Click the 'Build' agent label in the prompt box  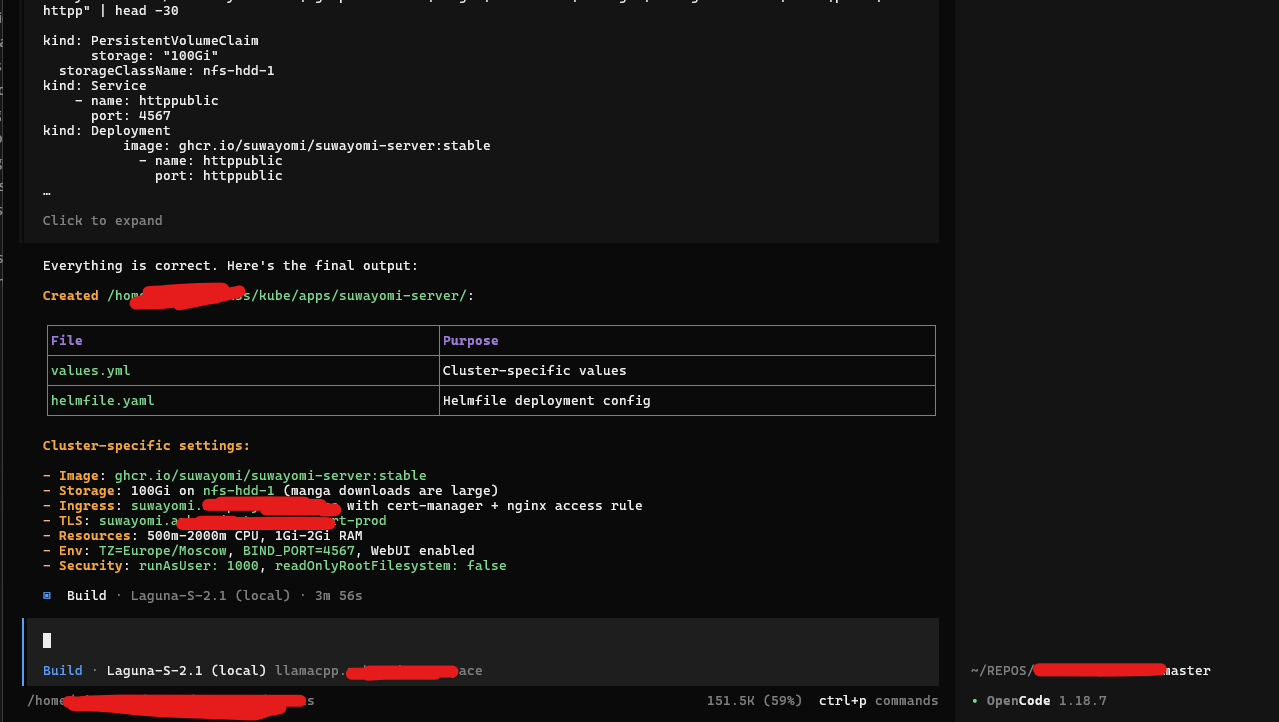pos(63,670)
